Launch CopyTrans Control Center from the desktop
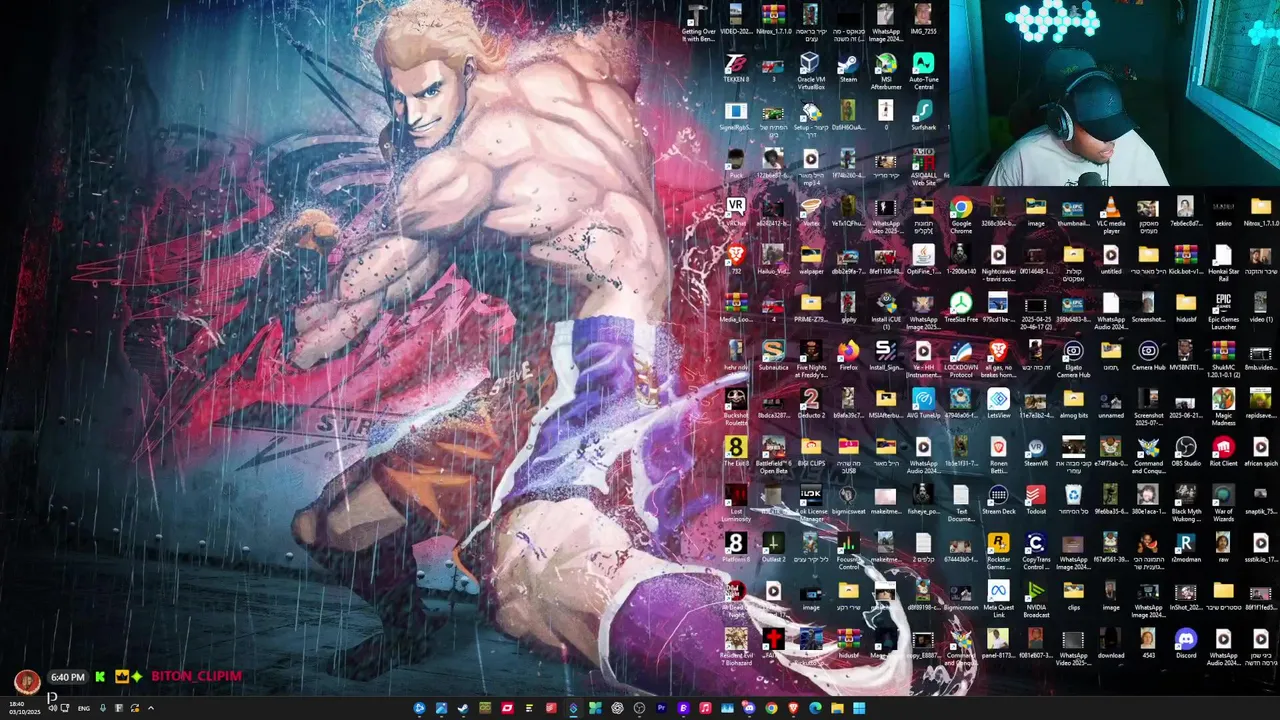The width and height of the screenshot is (1280, 720). [1036, 552]
